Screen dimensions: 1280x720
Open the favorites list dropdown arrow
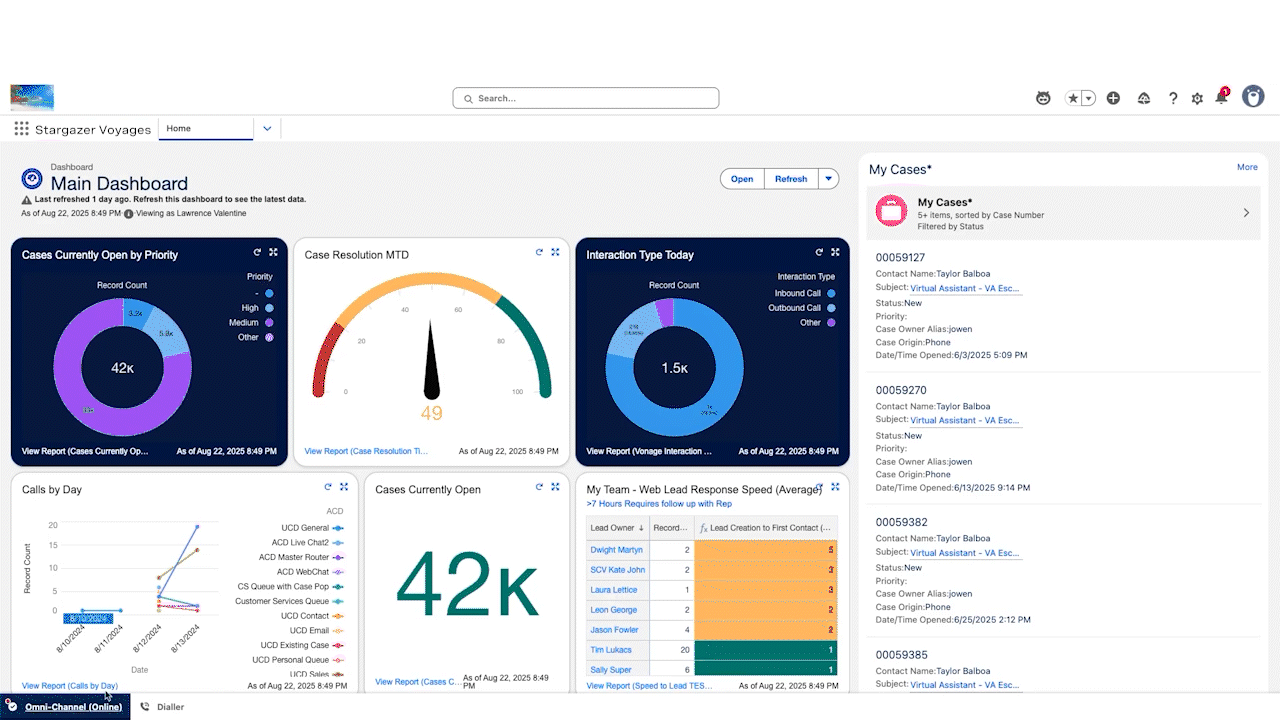[x=1087, y=97]
